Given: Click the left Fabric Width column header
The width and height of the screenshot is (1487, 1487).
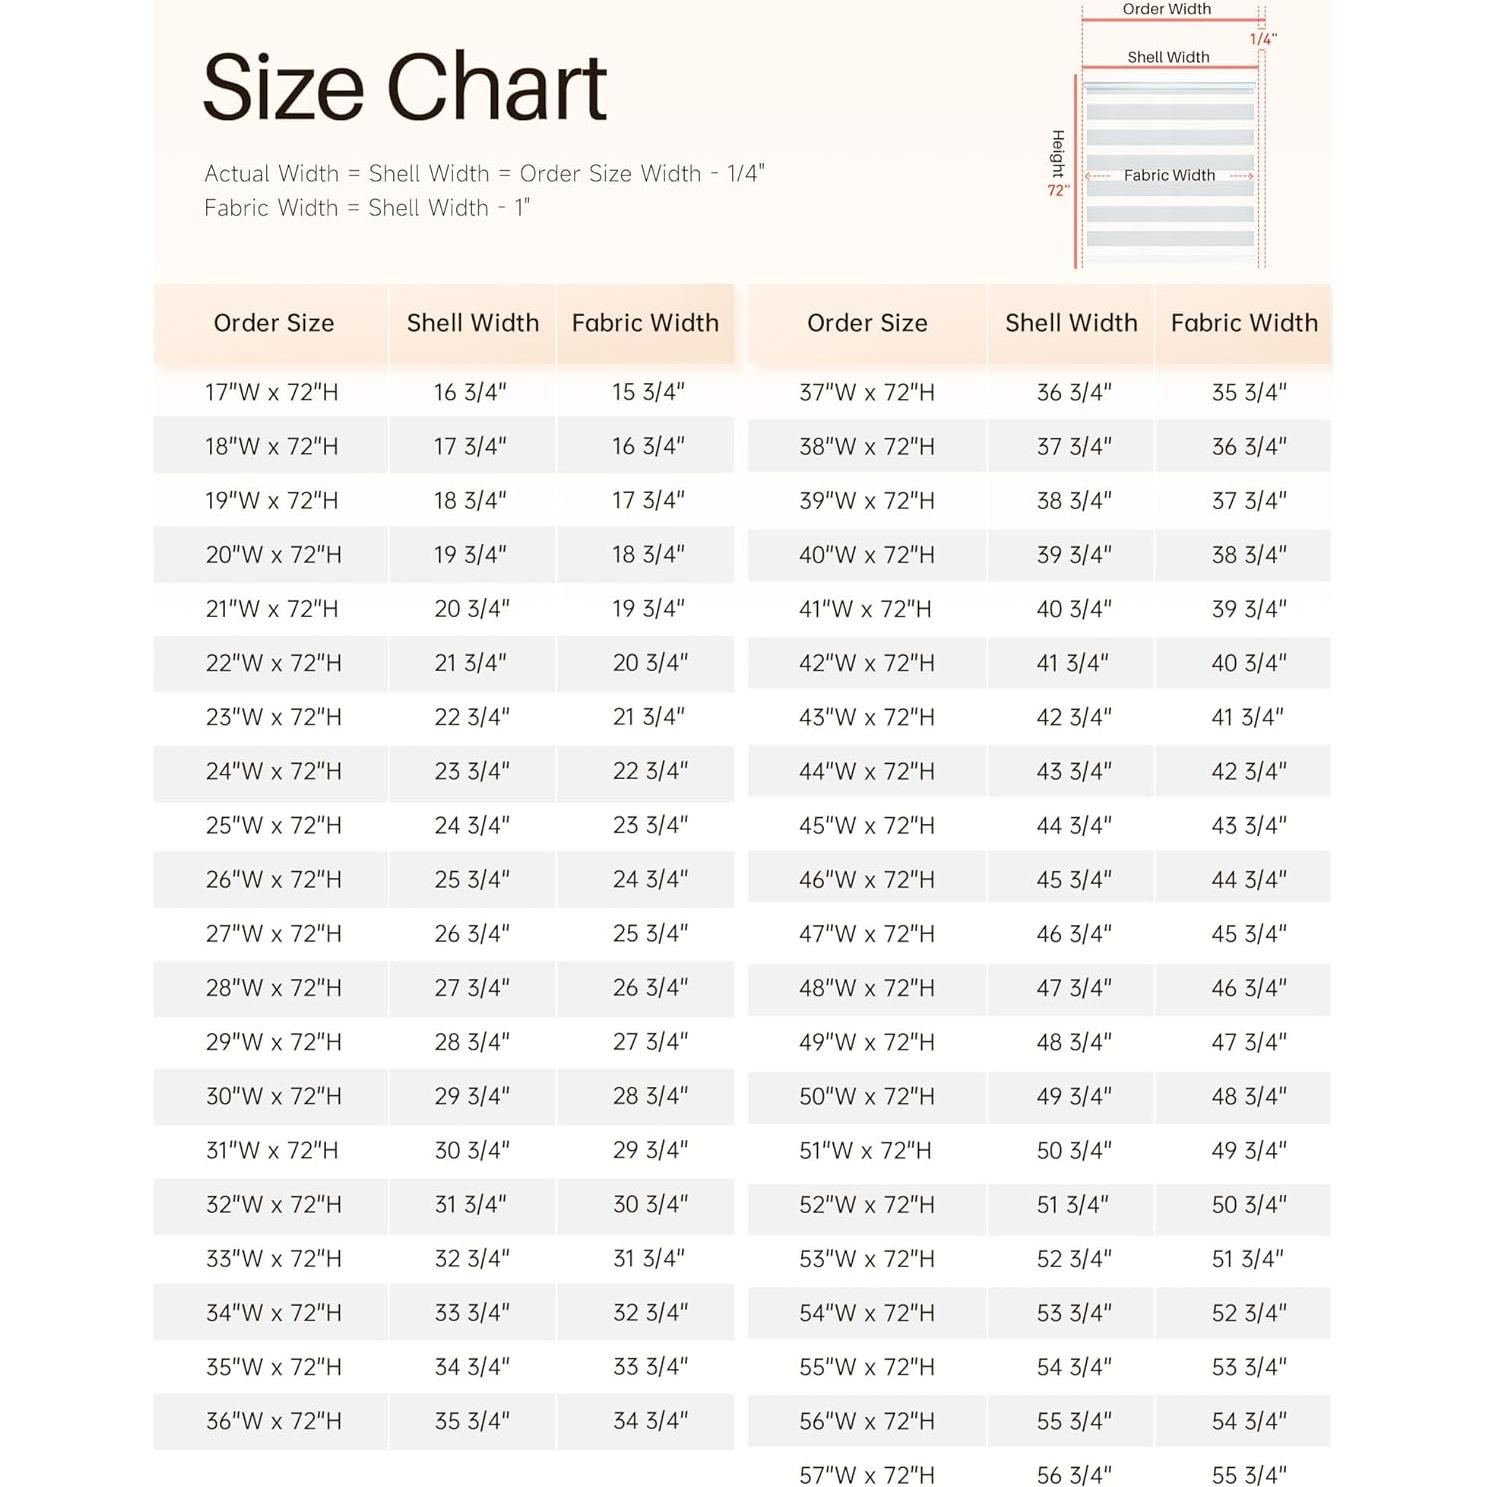Looking at the screenshot, I should [x=645, y=323].
